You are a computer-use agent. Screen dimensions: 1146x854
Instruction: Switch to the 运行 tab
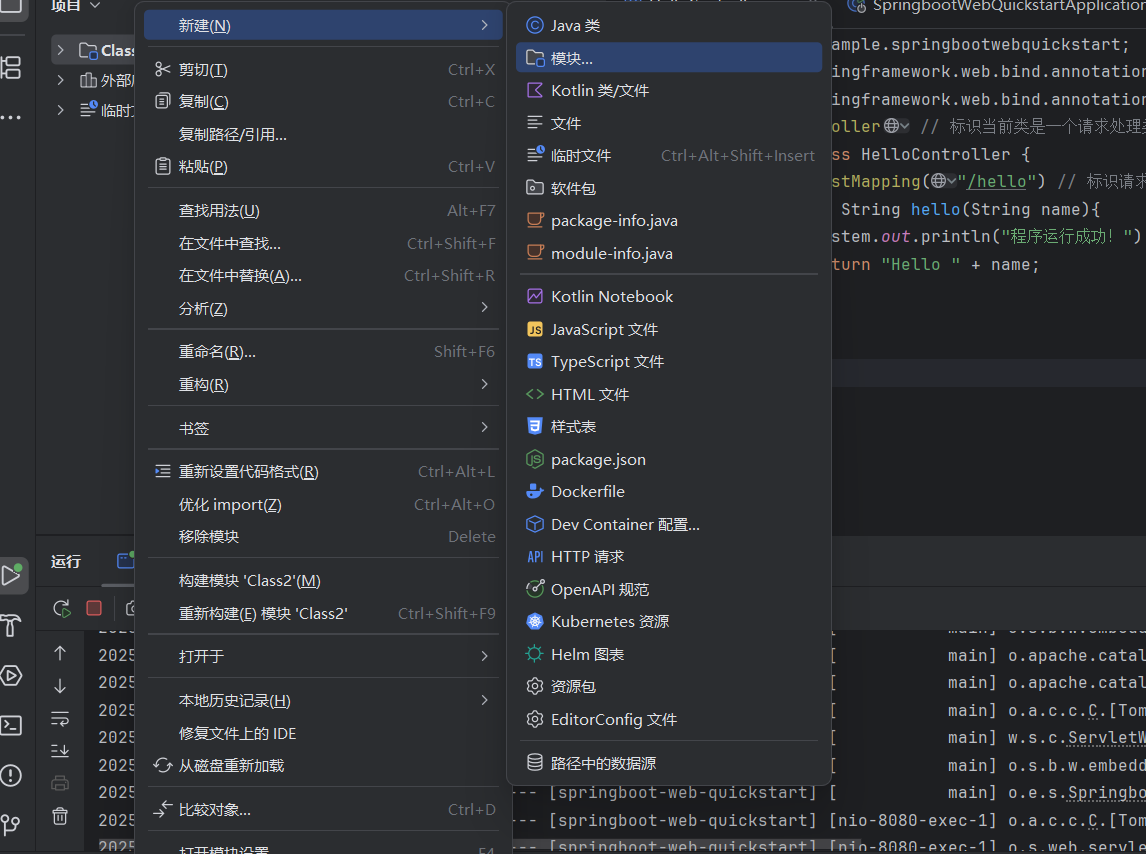[65, 561]
